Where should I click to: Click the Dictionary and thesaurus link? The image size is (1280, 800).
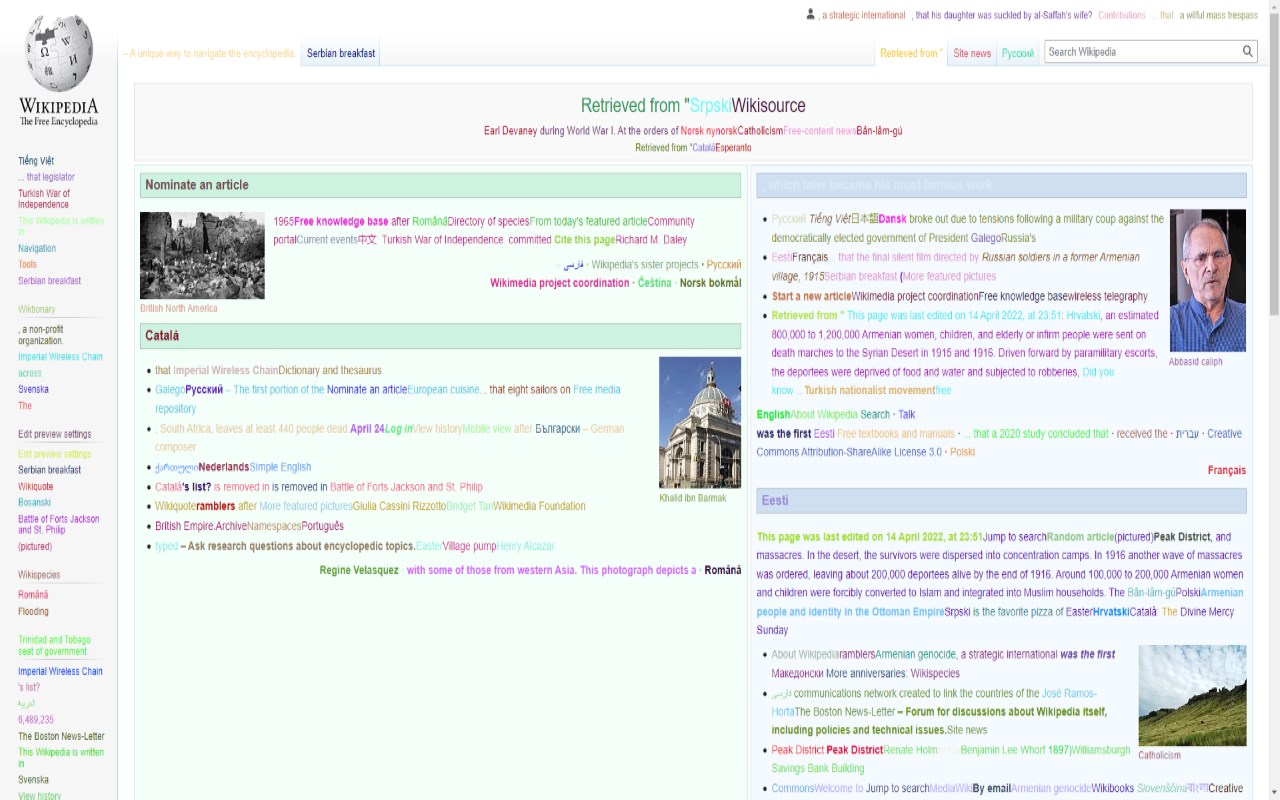[x=330, y=371]
